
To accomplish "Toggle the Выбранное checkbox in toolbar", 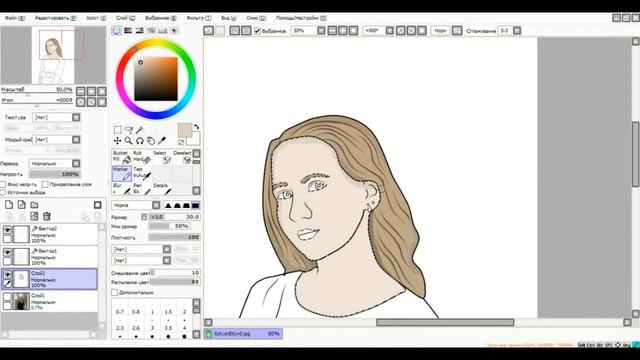I will 258,31.
